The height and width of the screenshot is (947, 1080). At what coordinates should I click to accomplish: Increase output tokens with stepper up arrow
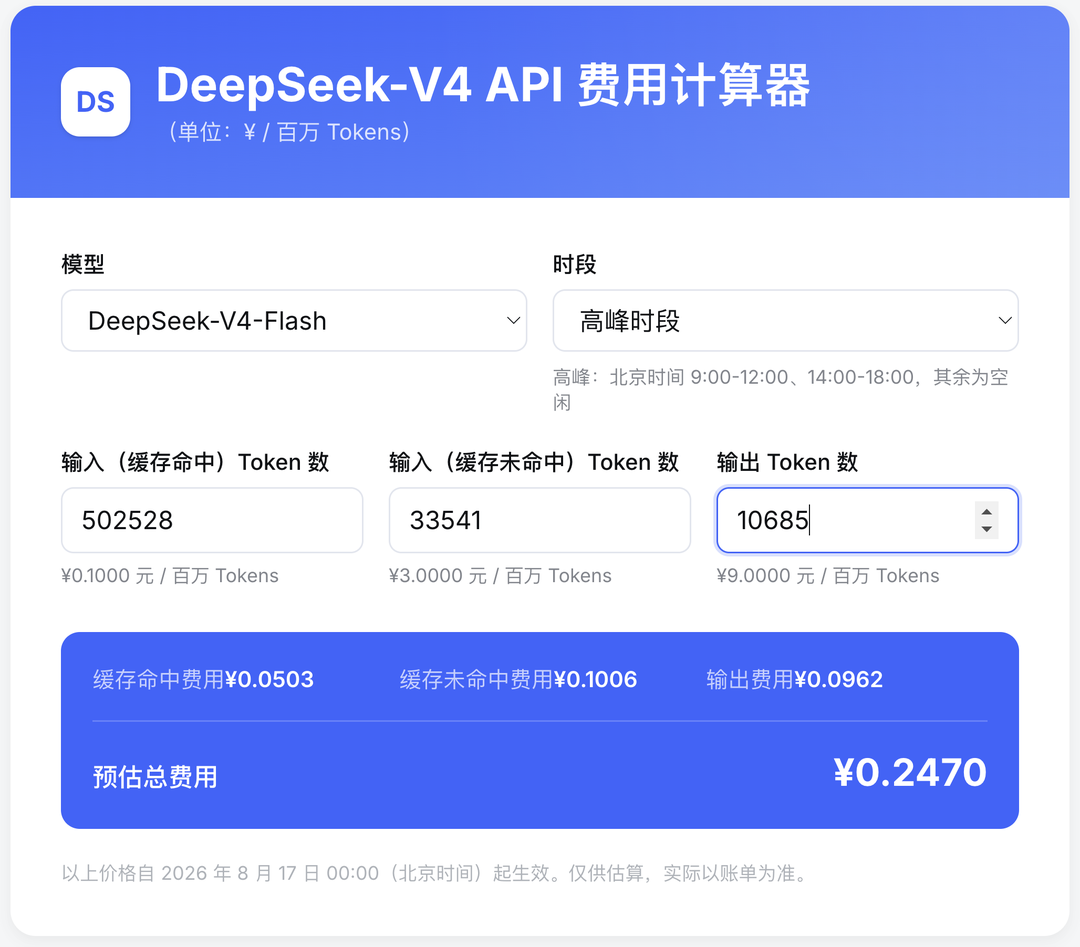[987, 512]
